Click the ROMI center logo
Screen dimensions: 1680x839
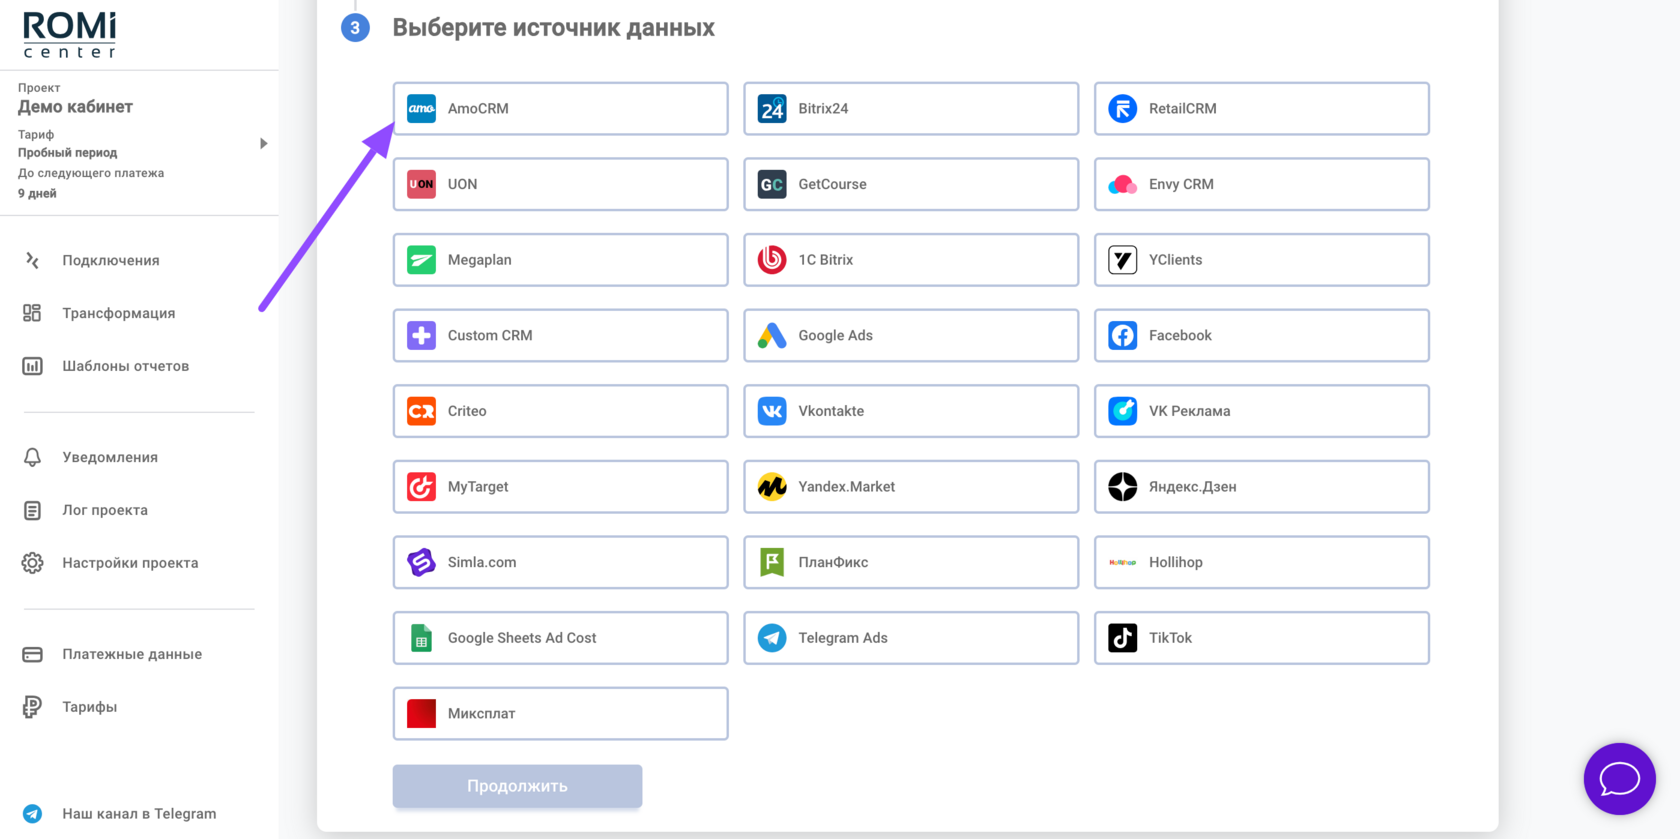[70, 35]
